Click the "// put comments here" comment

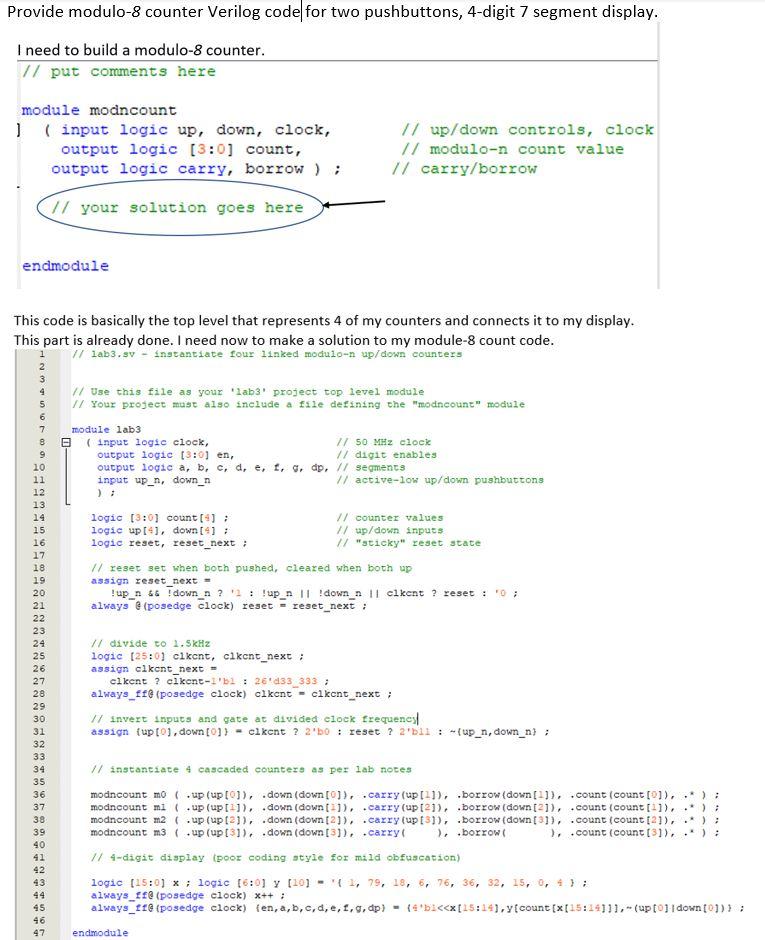click(119, 71)
